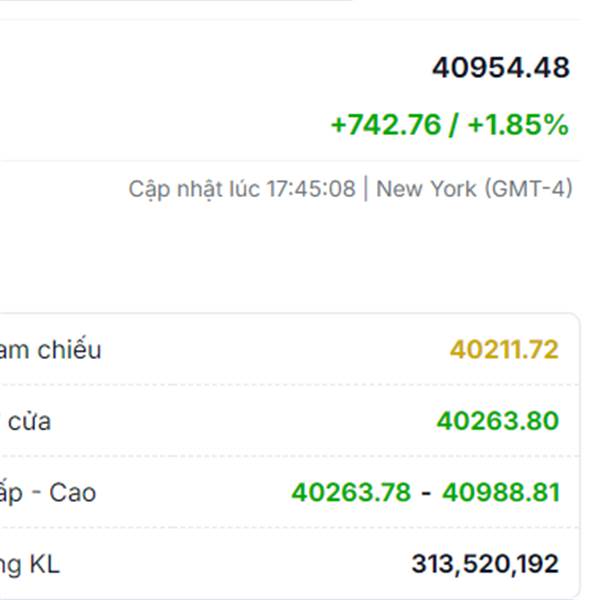
Task: Select the opening value 40263.80
Action: 498,421
